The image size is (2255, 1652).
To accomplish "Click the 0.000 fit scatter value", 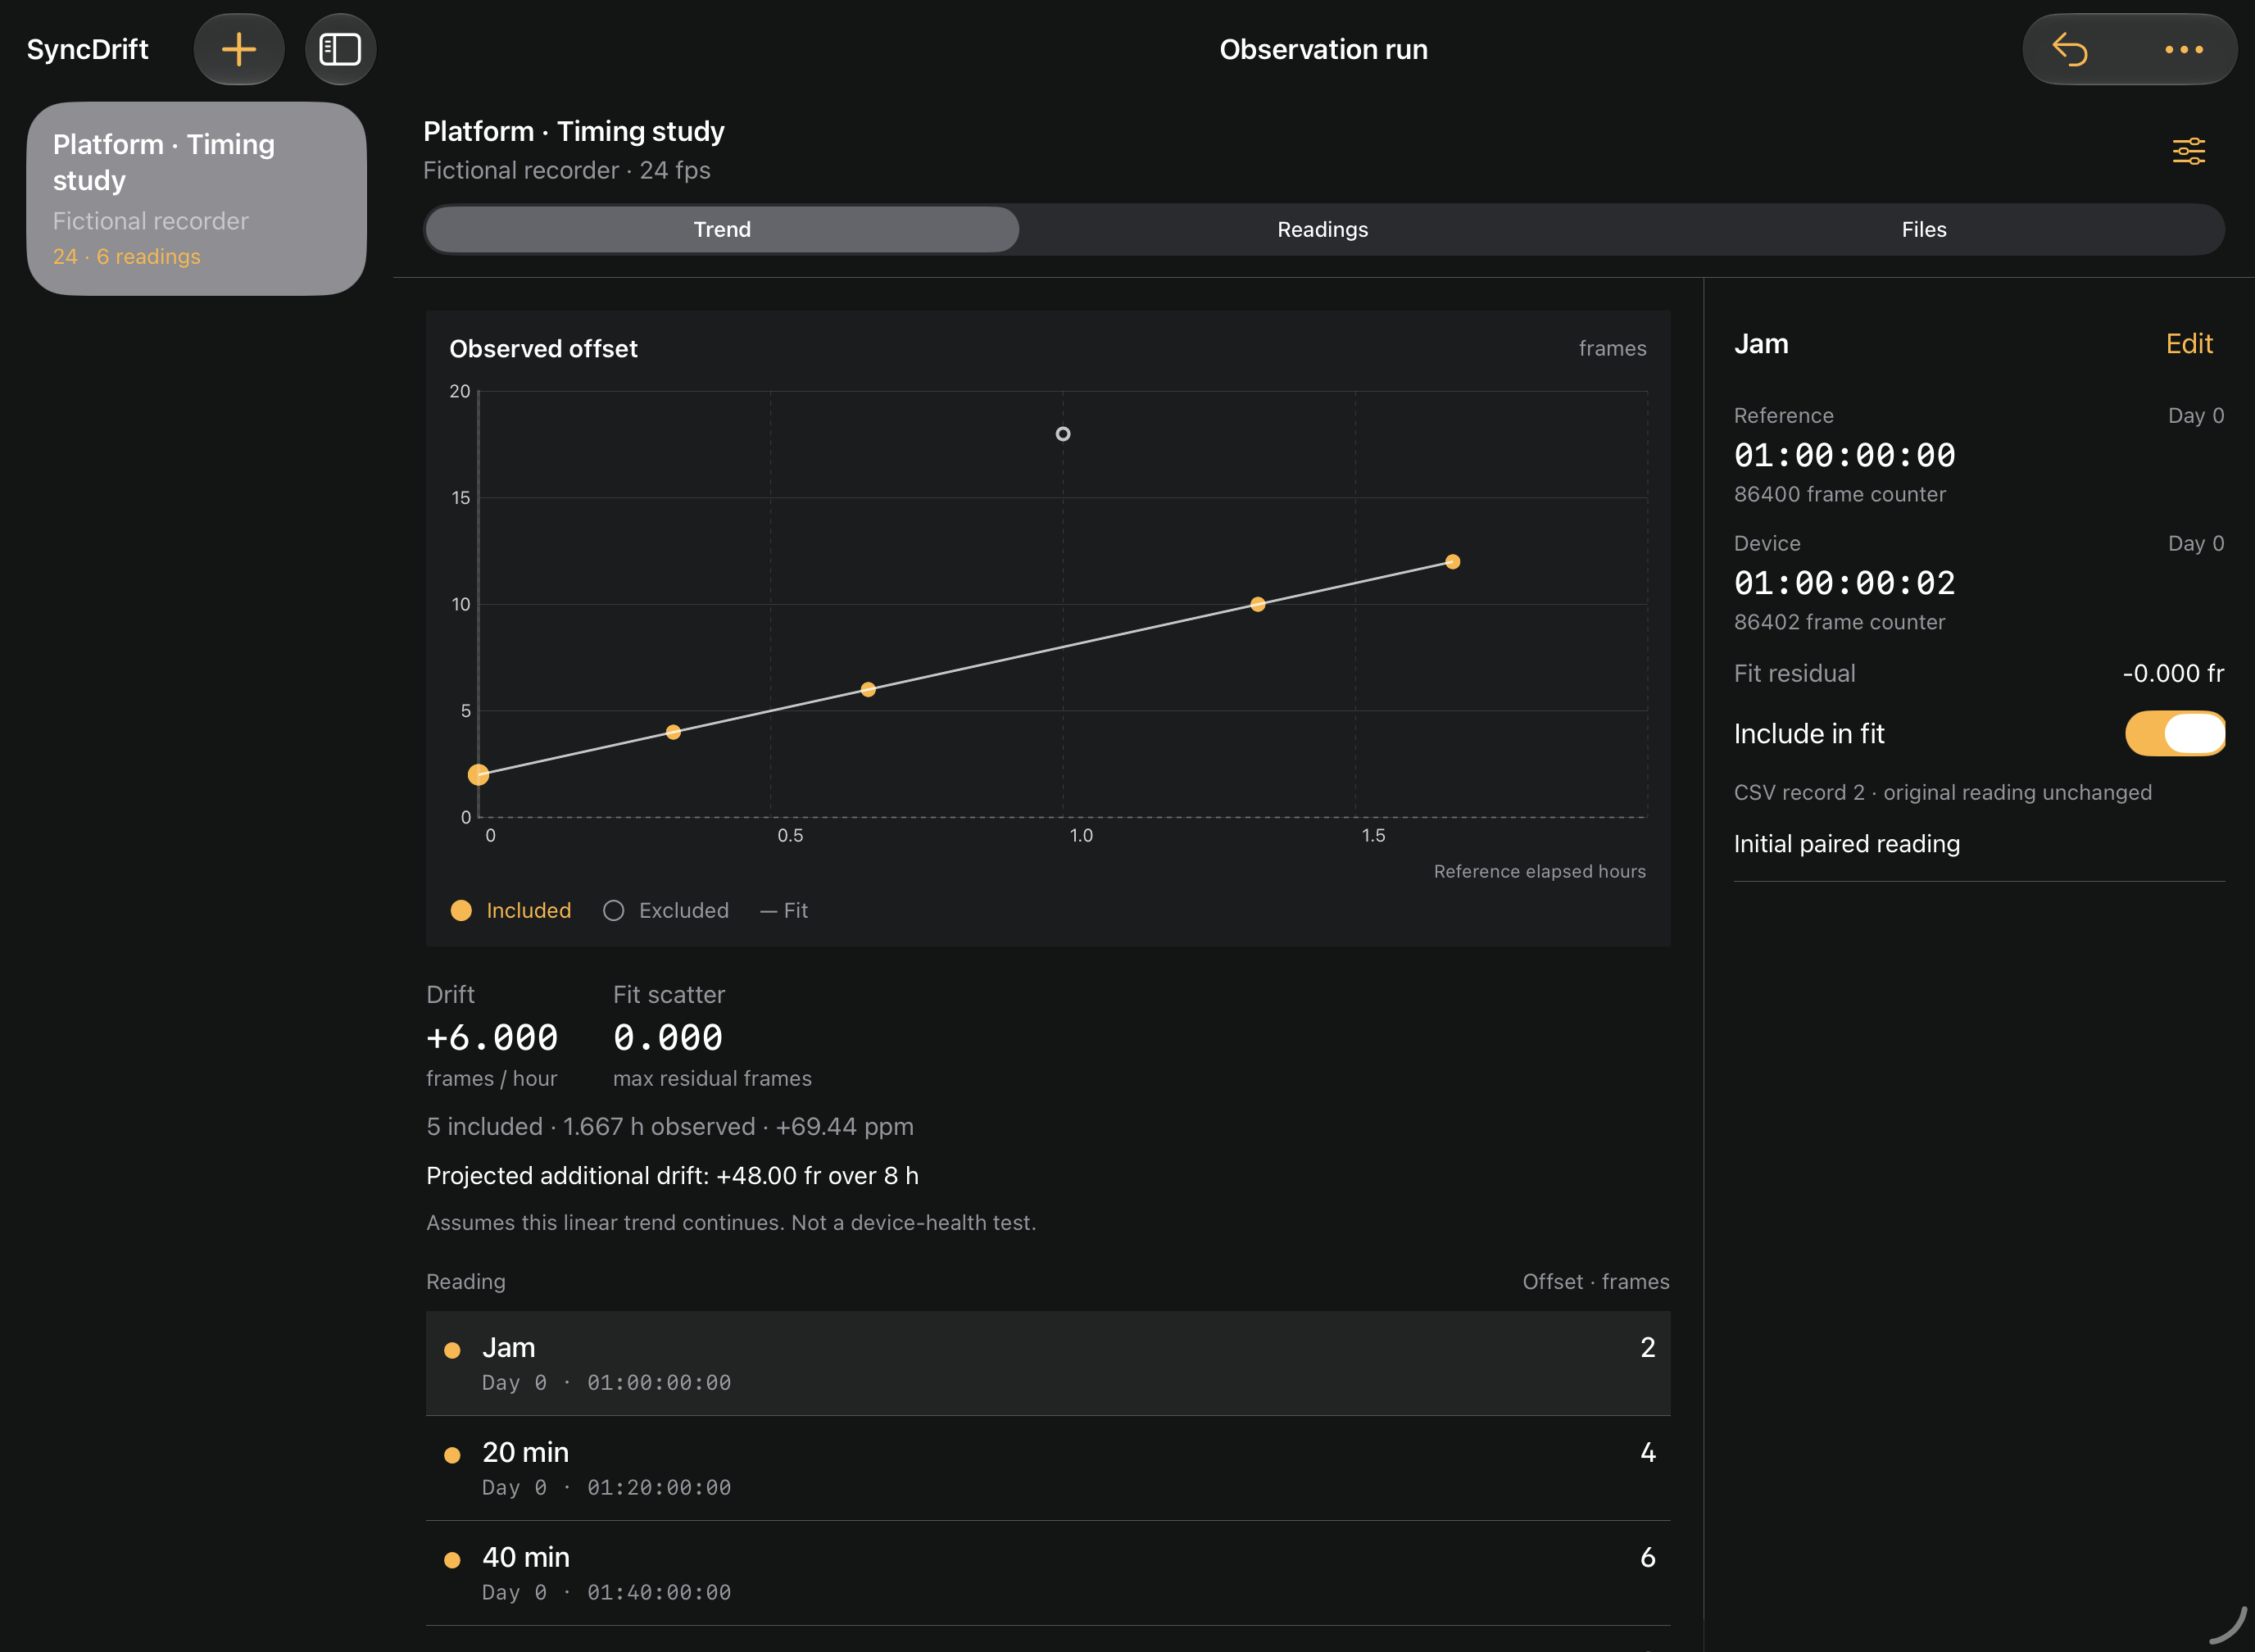I will [x=667, y=1037].
